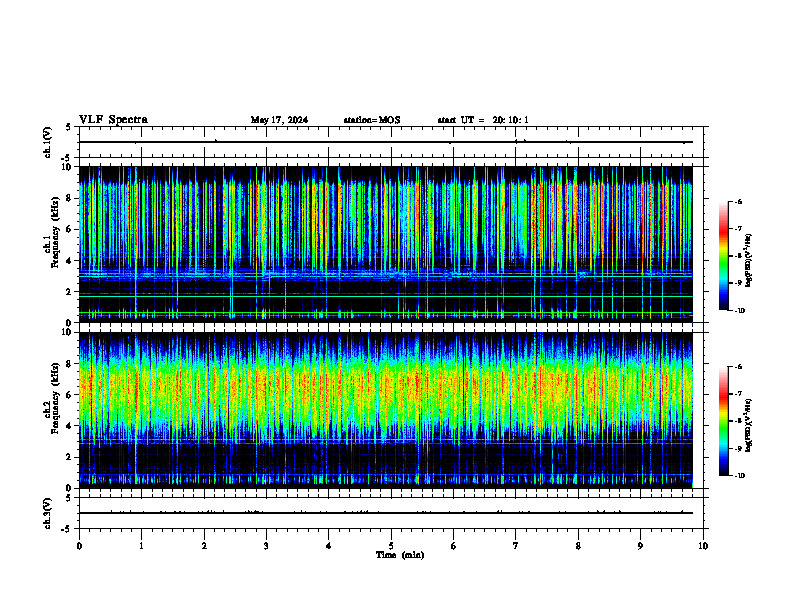Click the "-6" label on ch.1 colorbar
Screen dimensions: 792x612
pyautogui.click(x=738, y=201)
